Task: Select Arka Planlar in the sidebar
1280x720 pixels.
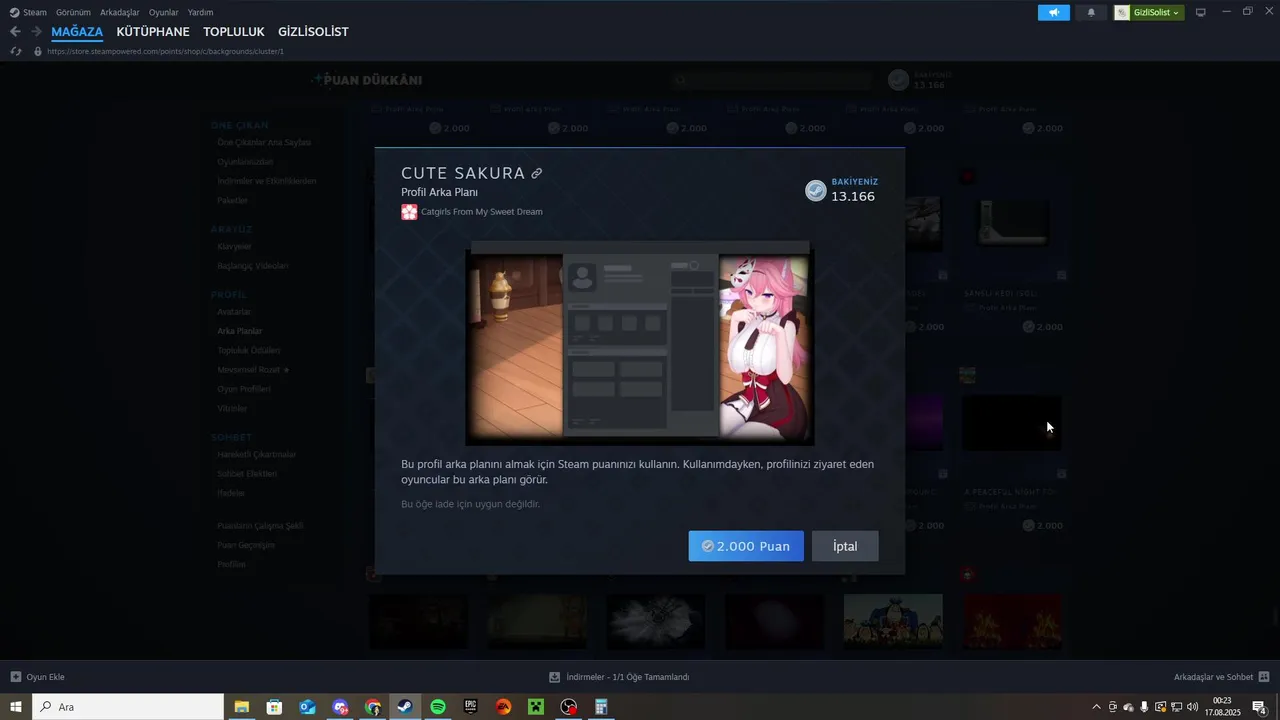Action: click(240, 331)
